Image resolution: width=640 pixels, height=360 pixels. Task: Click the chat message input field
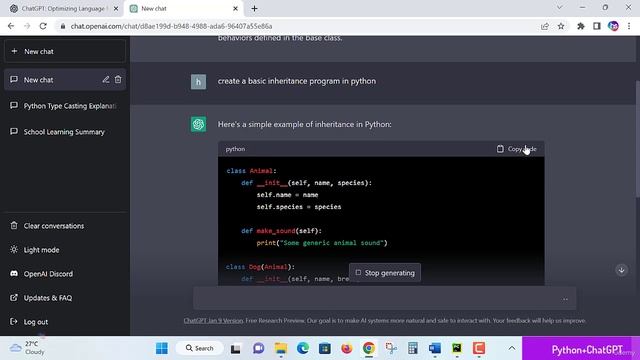click(x=384, y=299)
